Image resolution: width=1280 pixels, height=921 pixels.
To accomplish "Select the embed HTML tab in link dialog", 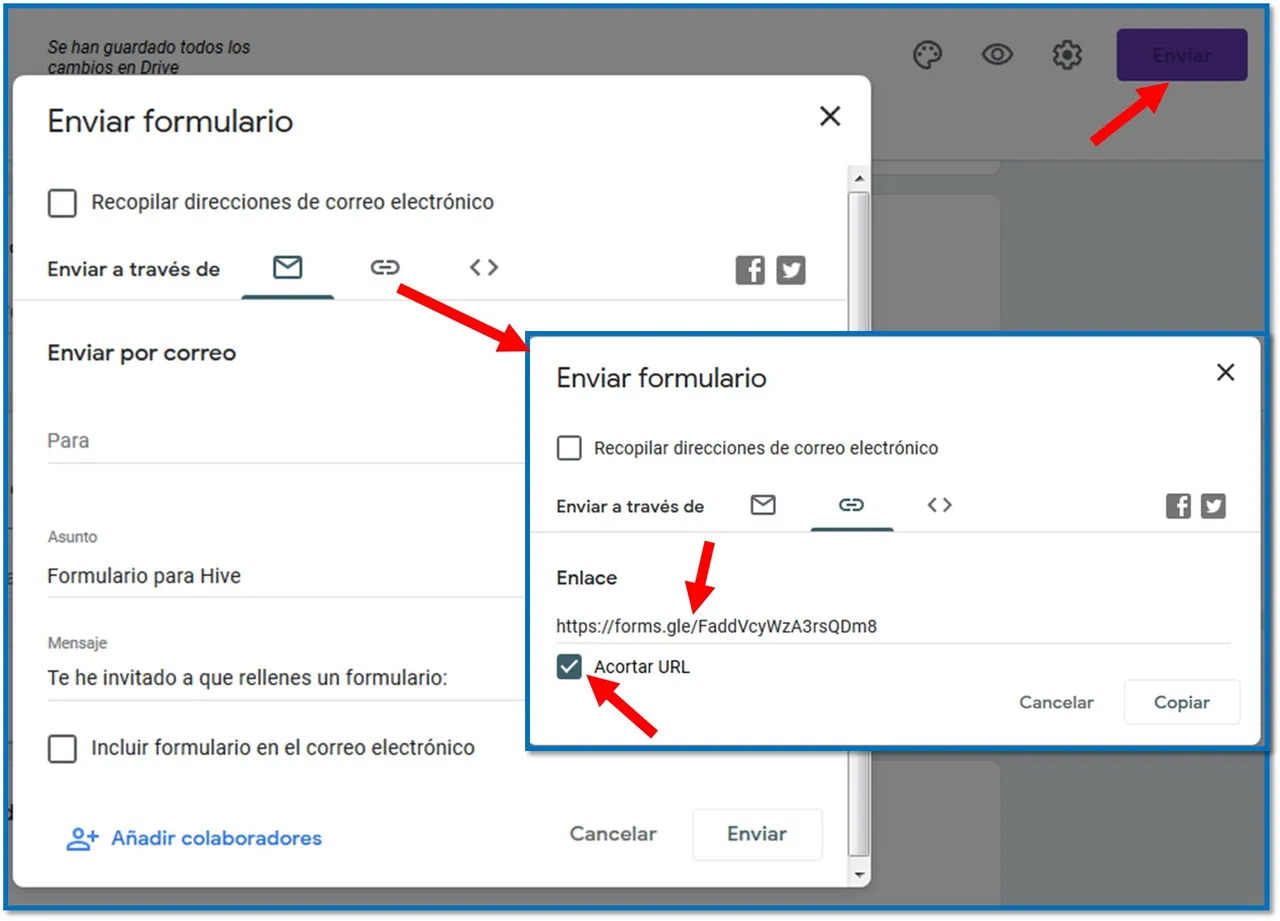I will tap(939, 506).
